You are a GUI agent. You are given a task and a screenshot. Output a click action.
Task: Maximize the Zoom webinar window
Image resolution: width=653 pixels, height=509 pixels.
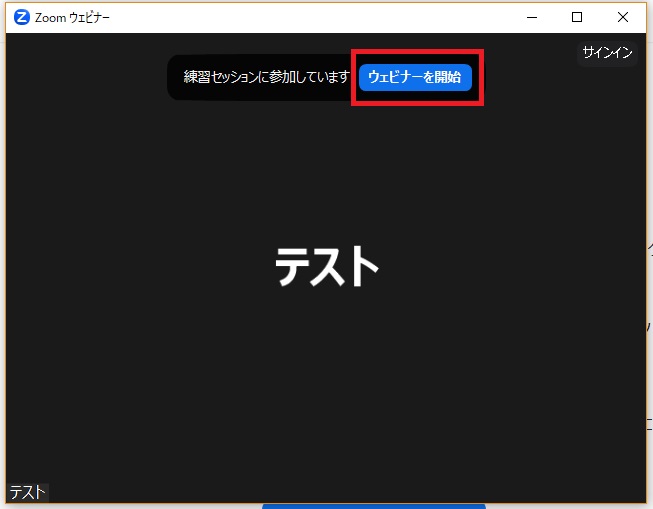(577, 17)
